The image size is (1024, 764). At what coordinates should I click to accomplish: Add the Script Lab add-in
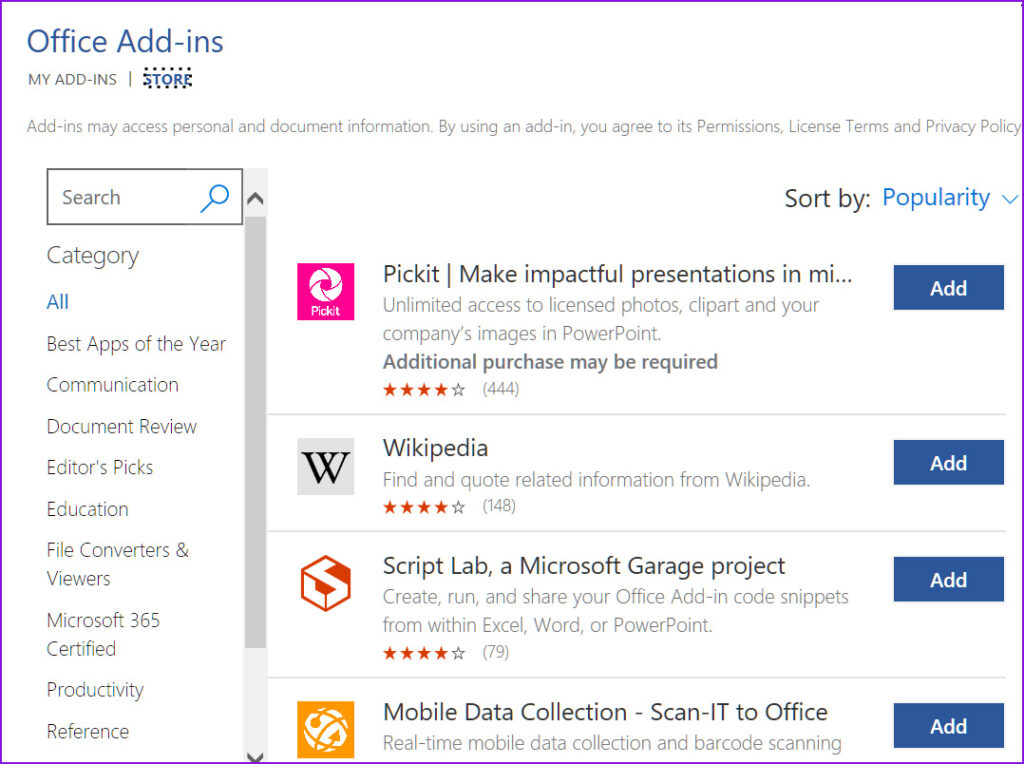(947, 579)
